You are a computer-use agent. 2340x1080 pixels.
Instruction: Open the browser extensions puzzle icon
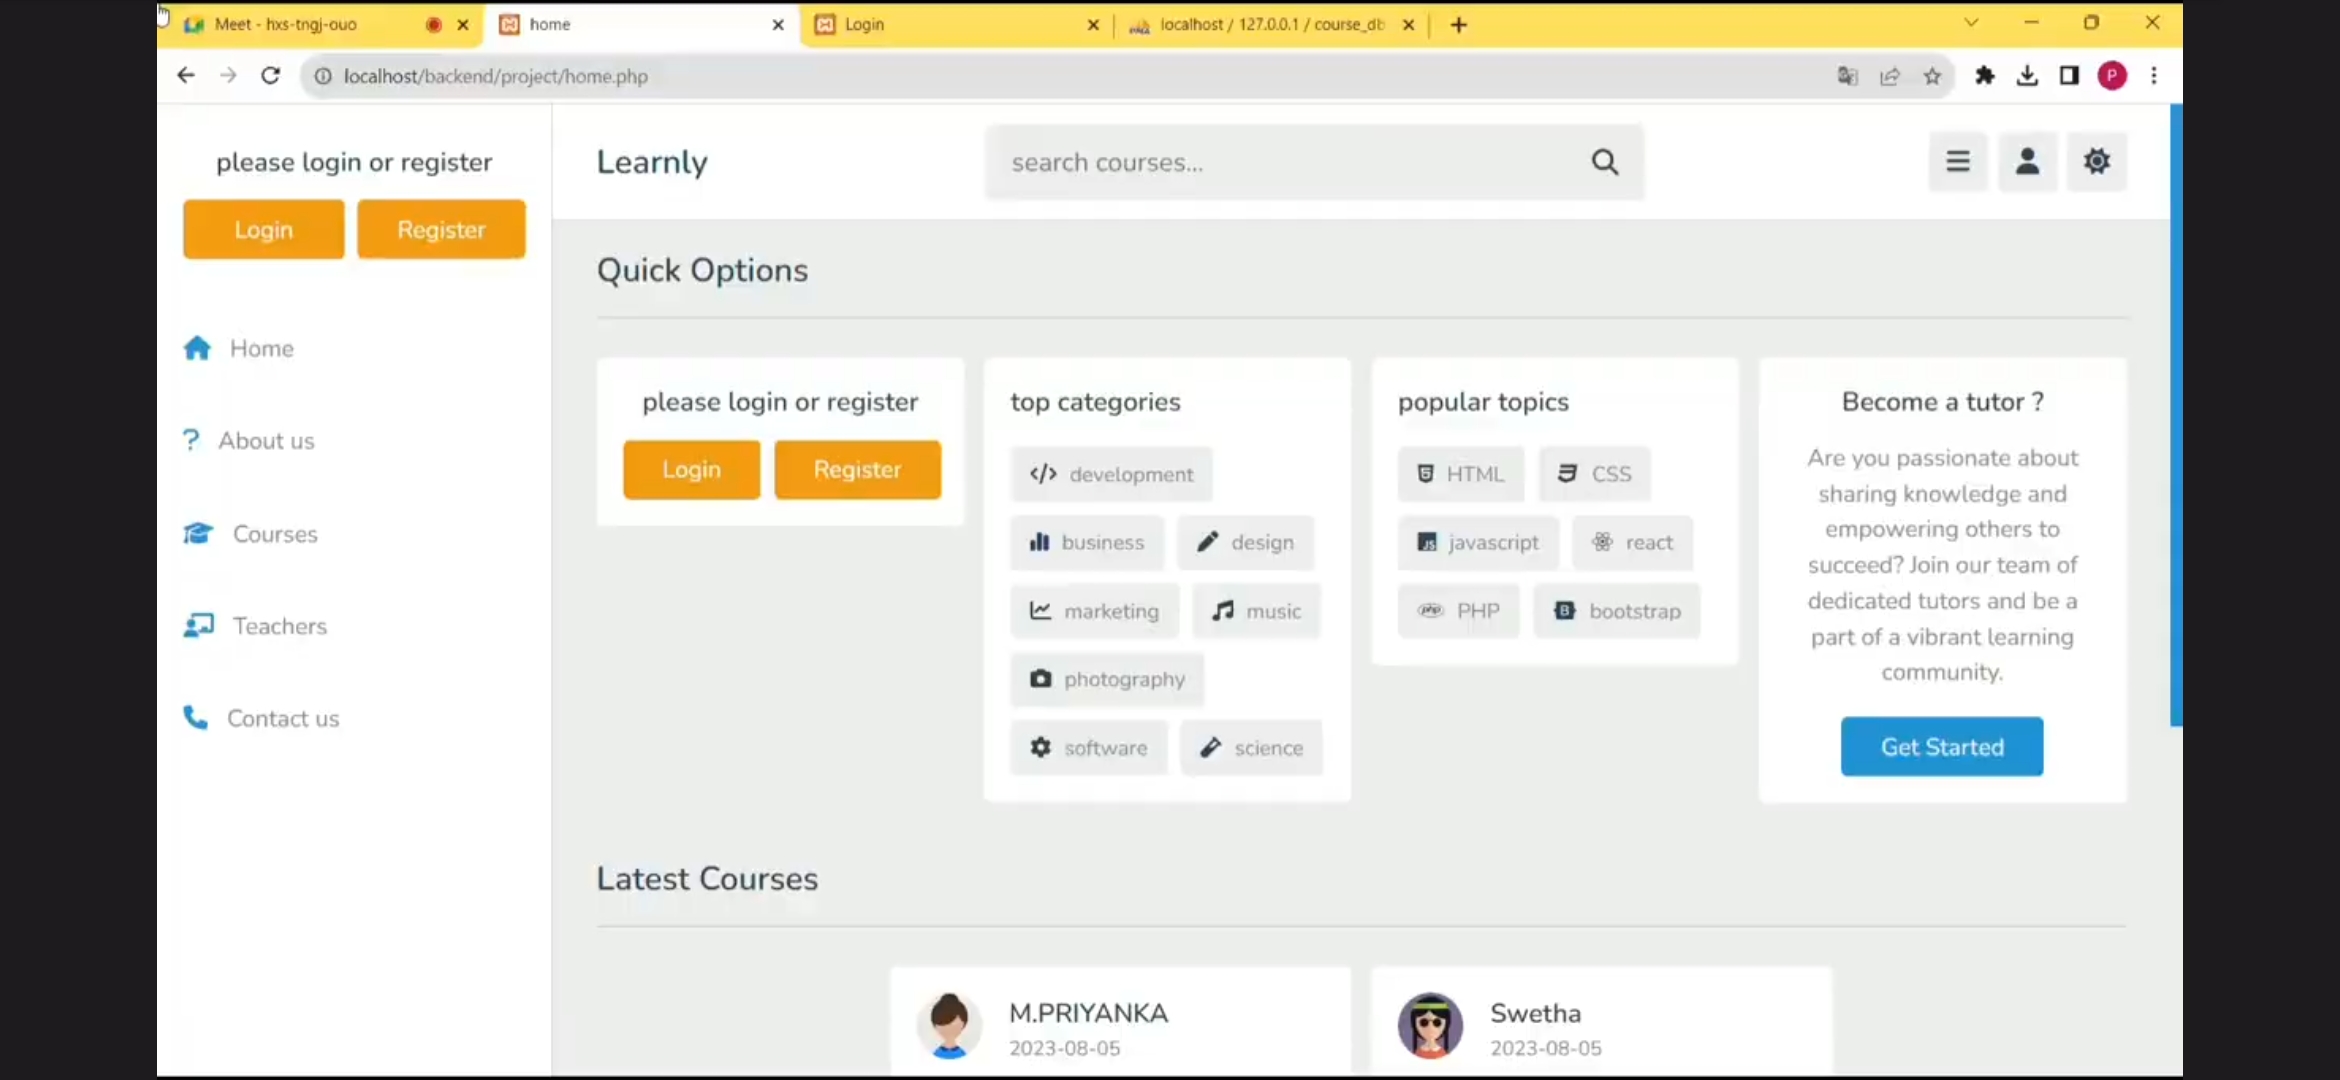click(1985, 76)
